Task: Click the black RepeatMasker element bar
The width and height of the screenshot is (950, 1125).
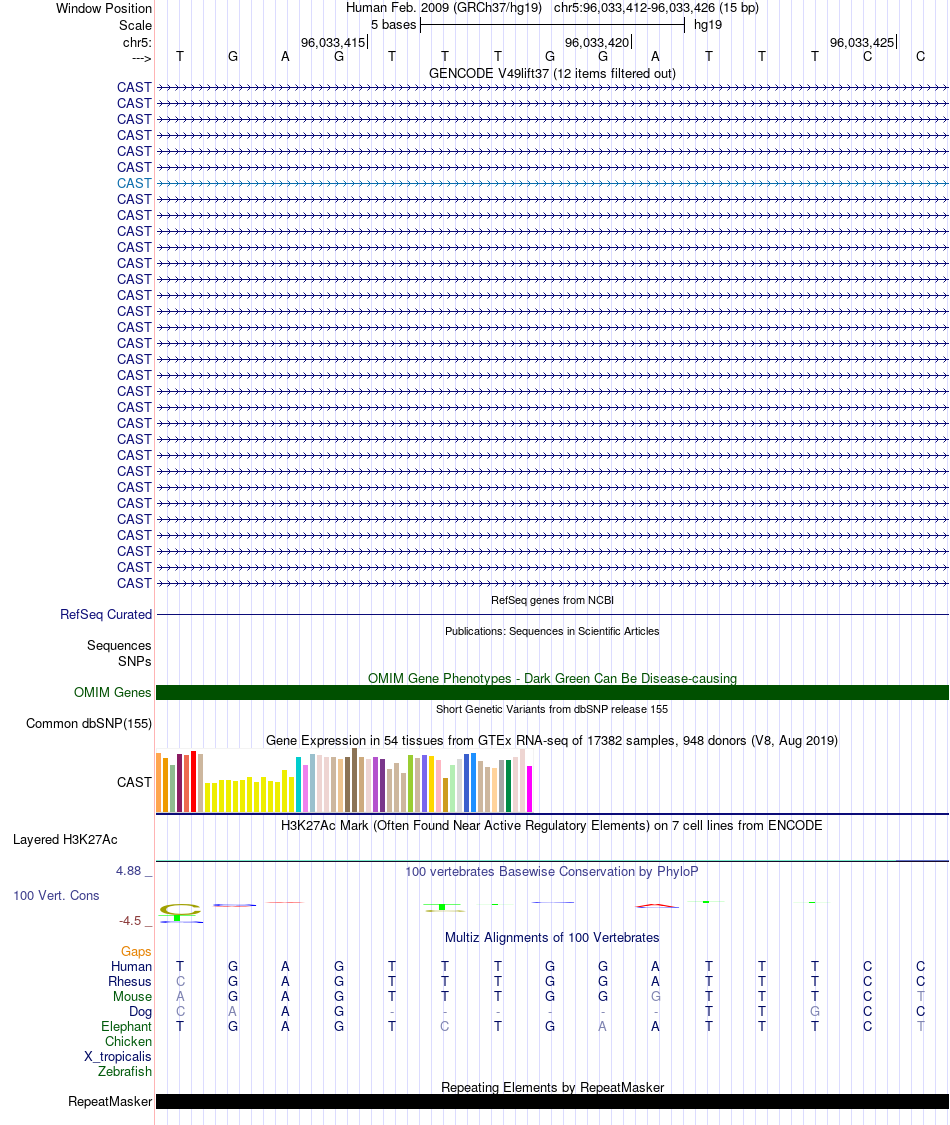Action: [x=552, y=1102]
